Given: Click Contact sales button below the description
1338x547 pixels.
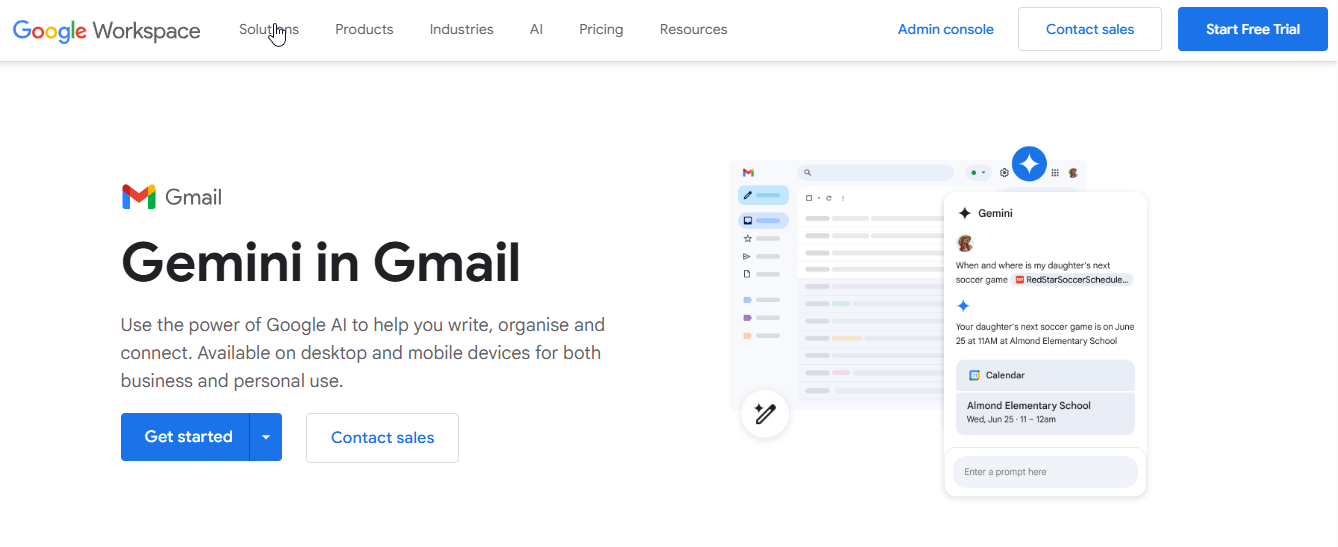Looking at the screenshot, I should pos(382,437).
